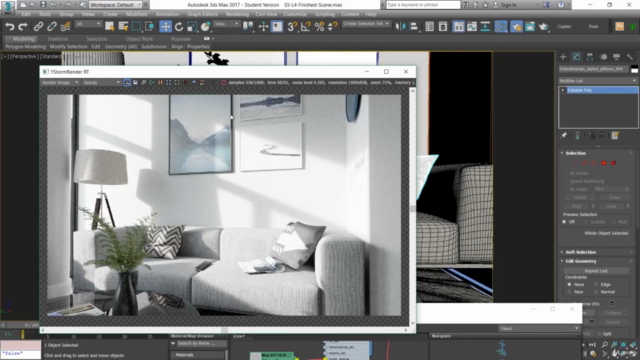Switch to Object Paint ribbon tab
The height and width of the screenshot is (360, 640).
[139, 39]
